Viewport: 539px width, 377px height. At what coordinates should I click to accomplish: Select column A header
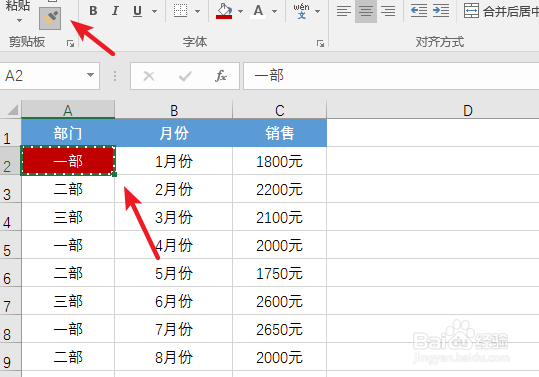click(x=68, y=110)
